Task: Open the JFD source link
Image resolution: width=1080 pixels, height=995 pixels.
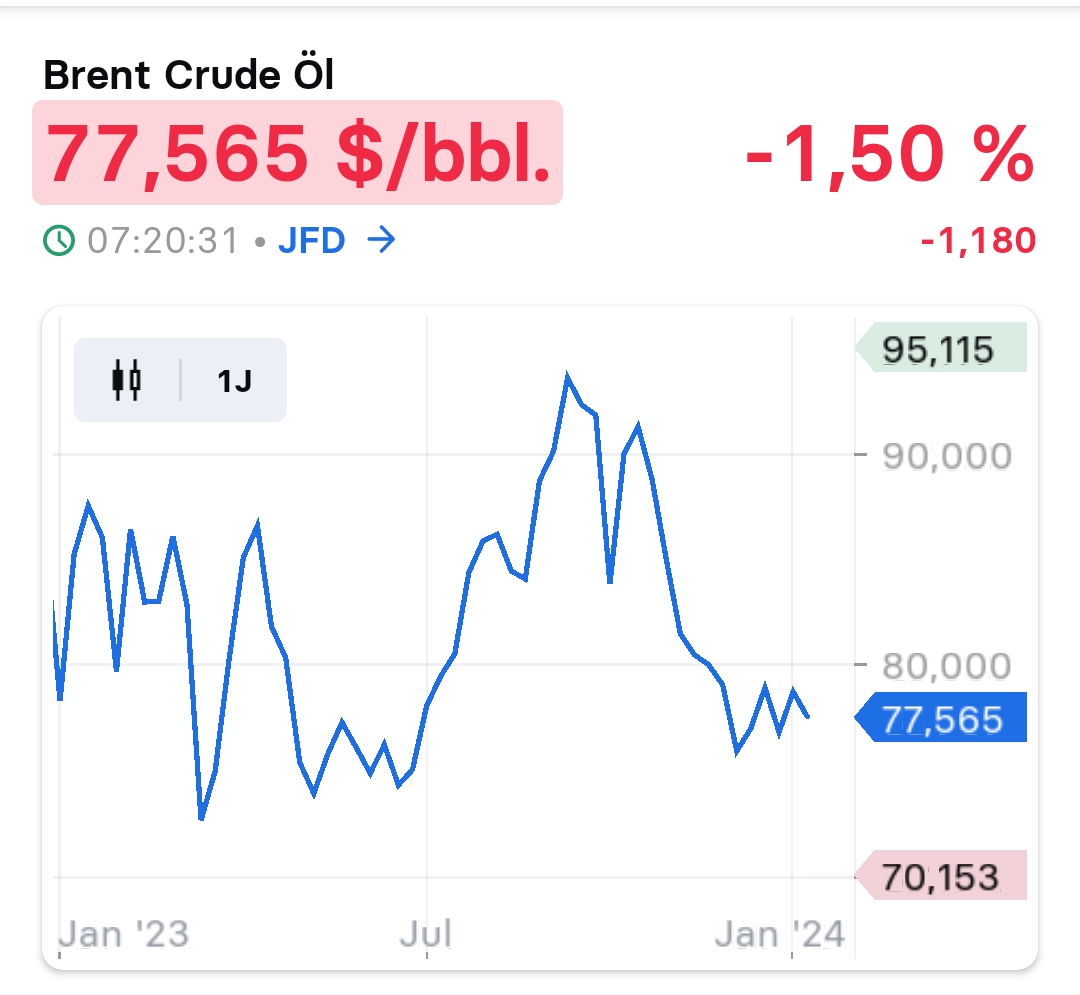Action: coord(311,241)
